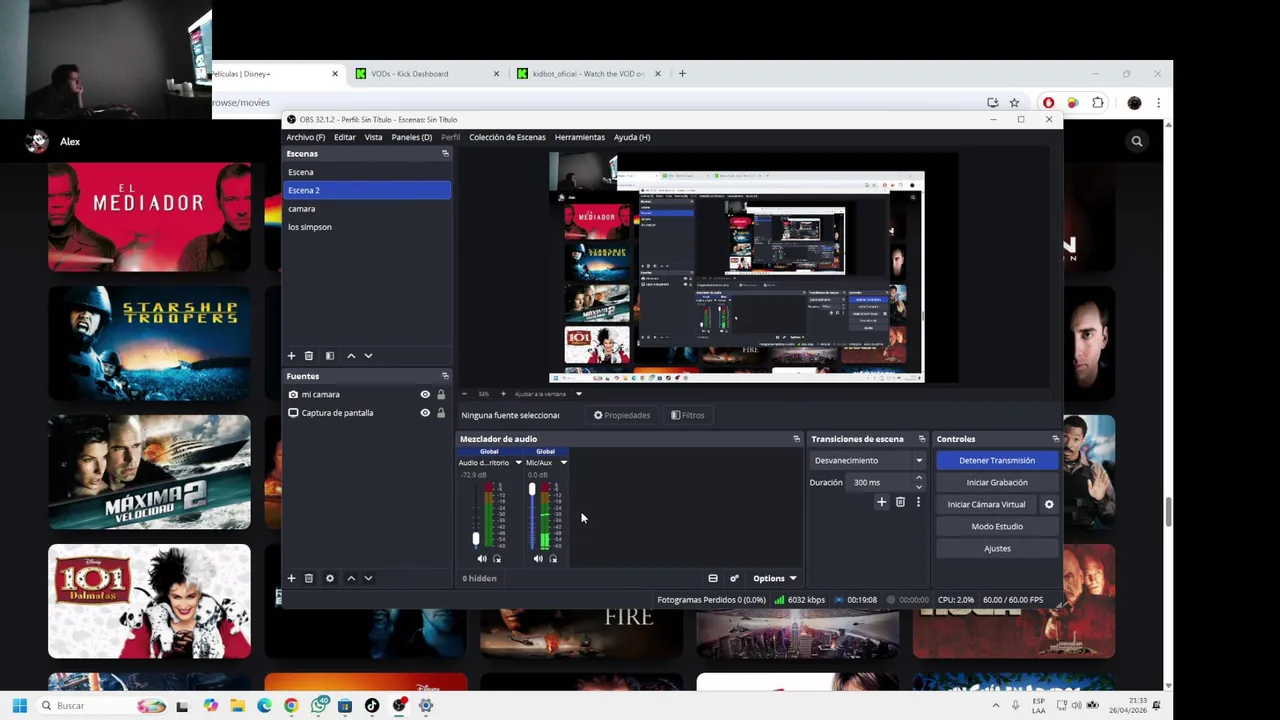Undock the Transiciones de escena panel
This screenshot has height=720, width=1280.
pyautogui.click(x=922, y=439)
